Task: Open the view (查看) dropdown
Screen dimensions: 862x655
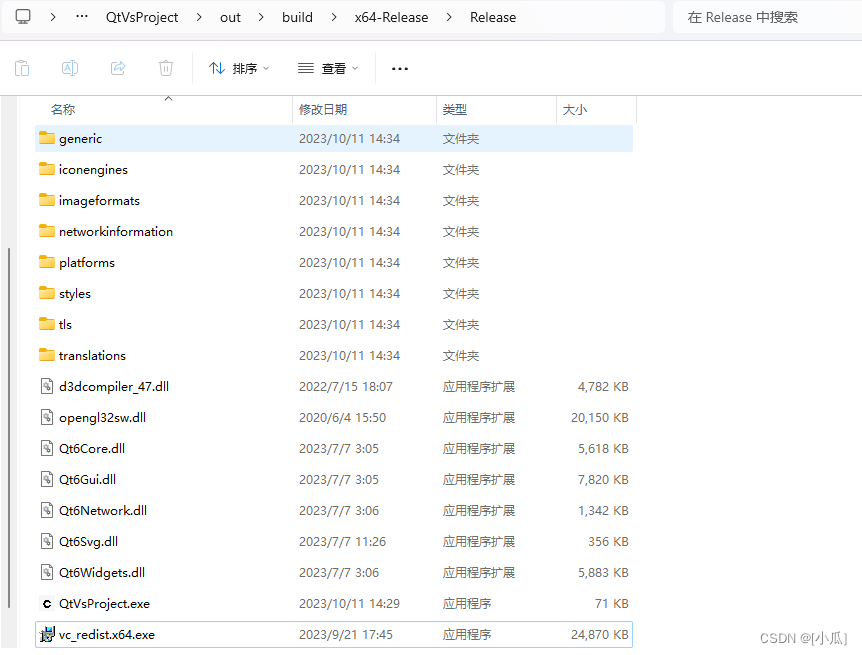Action: 328,68
